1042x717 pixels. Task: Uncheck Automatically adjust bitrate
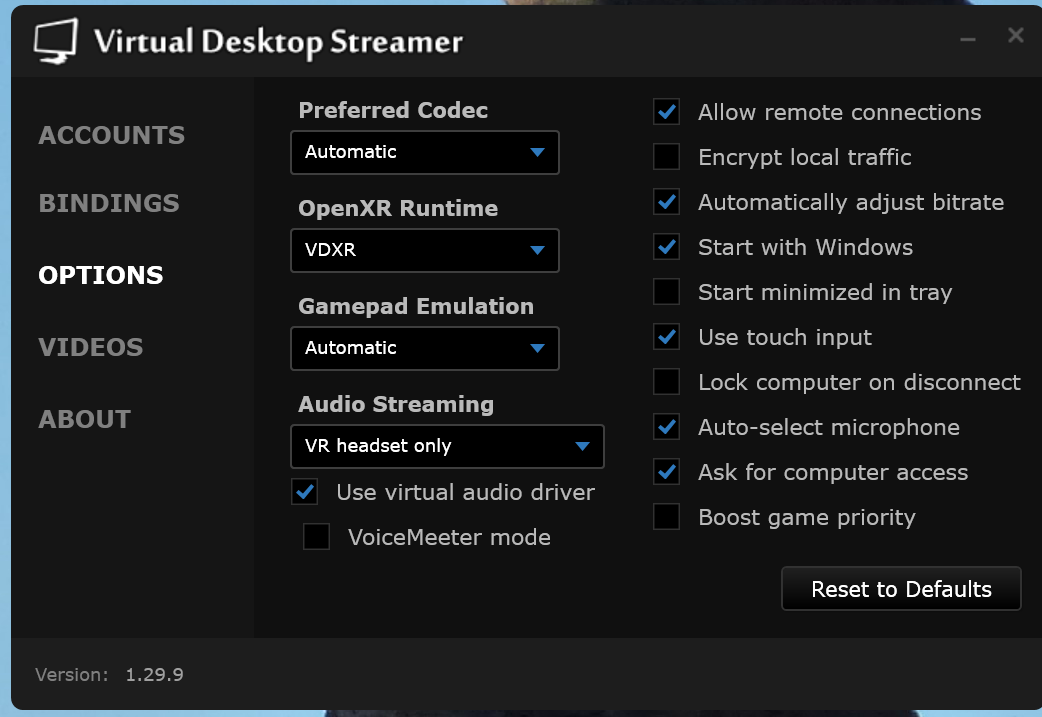click(x=667, y=202)
